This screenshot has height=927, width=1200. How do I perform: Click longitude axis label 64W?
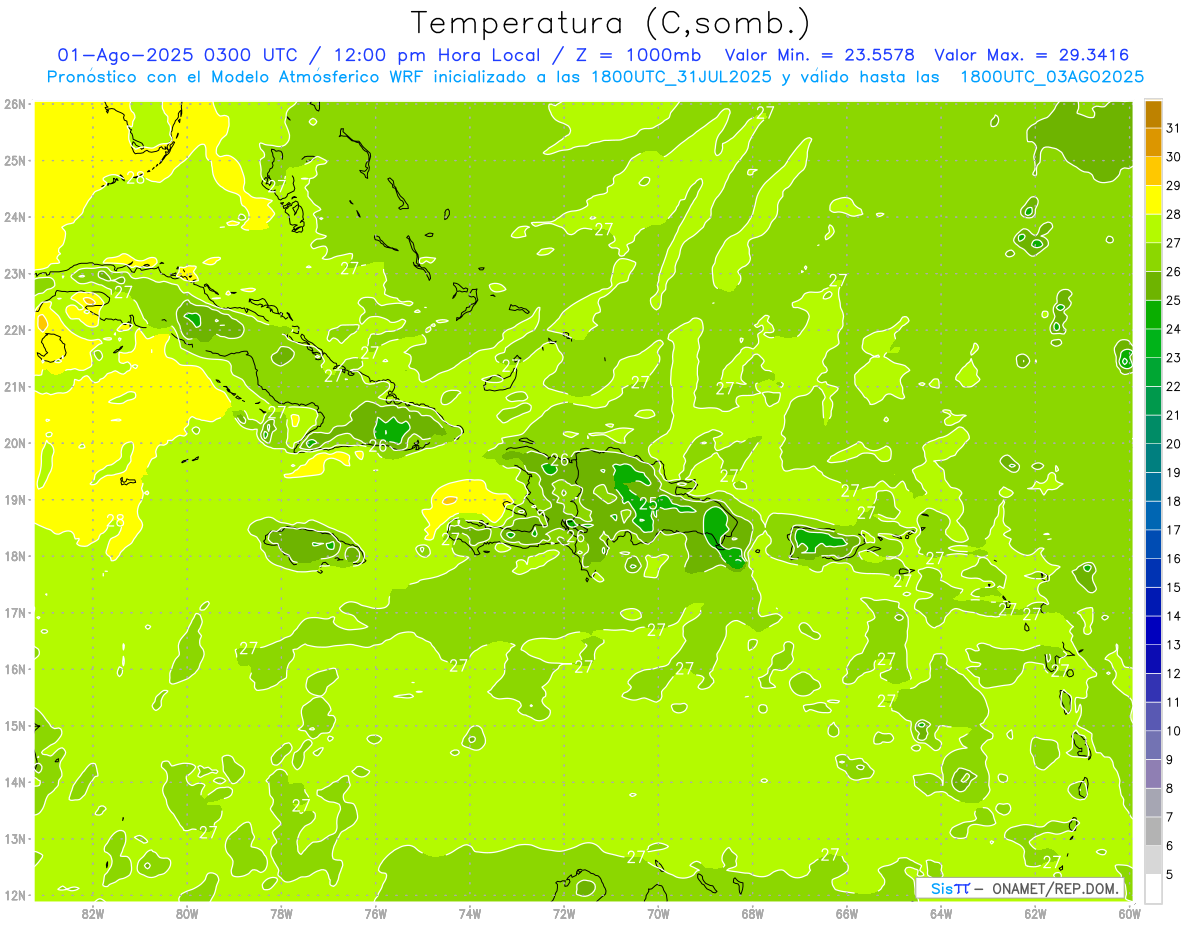coord(941,913)
